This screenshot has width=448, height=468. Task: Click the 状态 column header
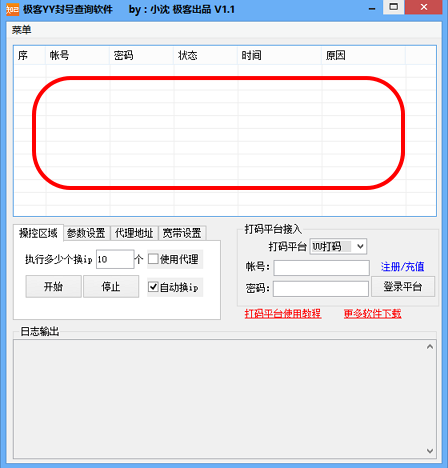pos(206,55)
